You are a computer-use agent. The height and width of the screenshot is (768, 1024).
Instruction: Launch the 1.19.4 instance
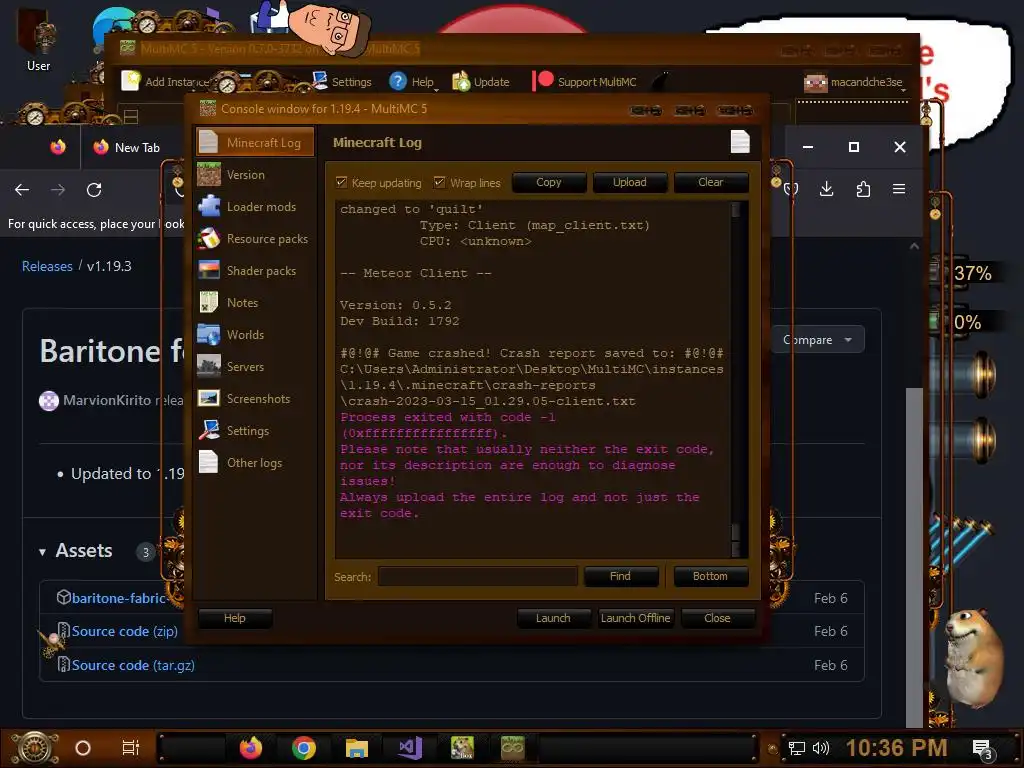click(x=553, y=618)
